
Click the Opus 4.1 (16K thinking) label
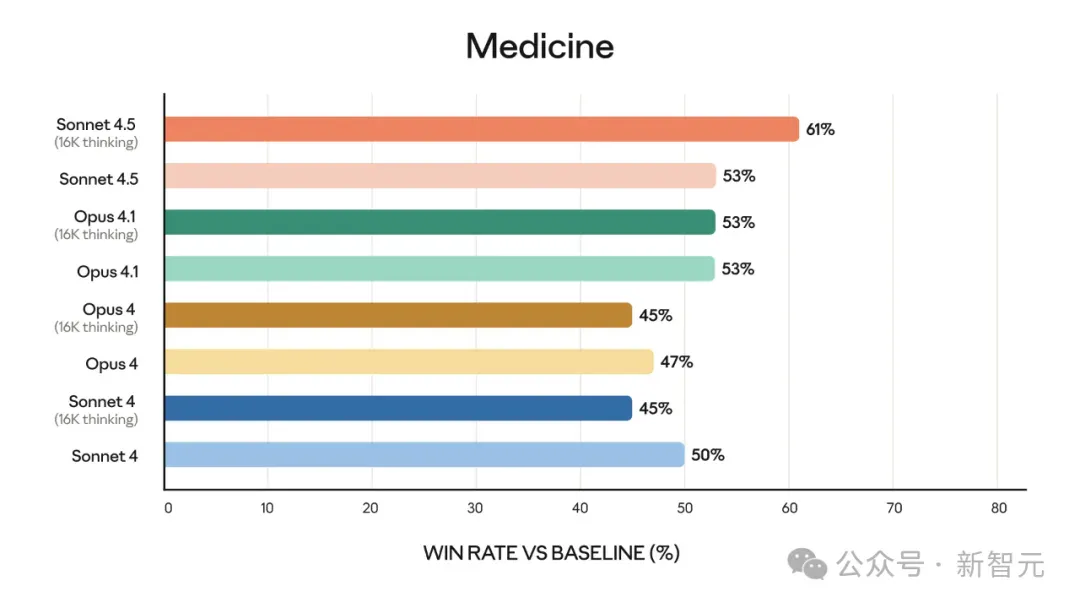point(96,225)
